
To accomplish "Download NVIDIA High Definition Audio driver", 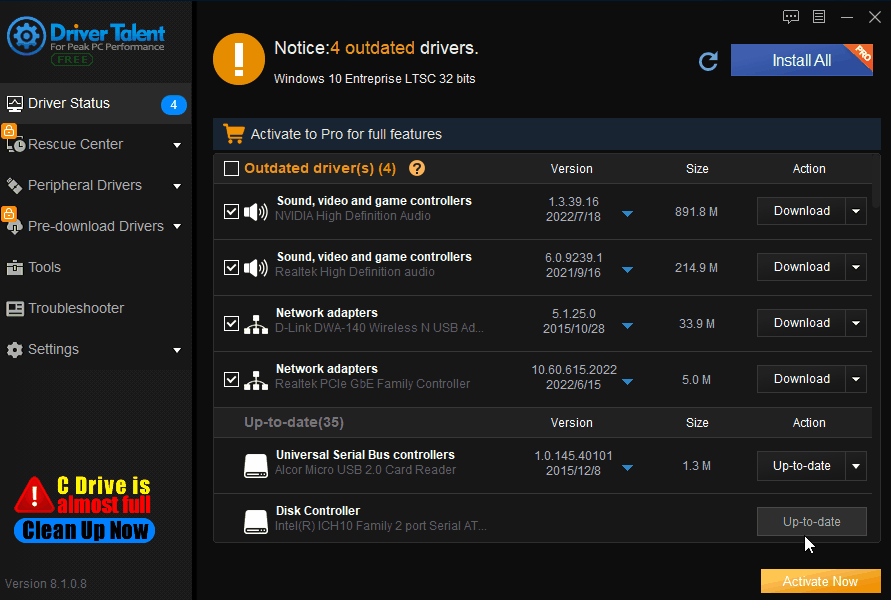I will (x=801, y=211).
